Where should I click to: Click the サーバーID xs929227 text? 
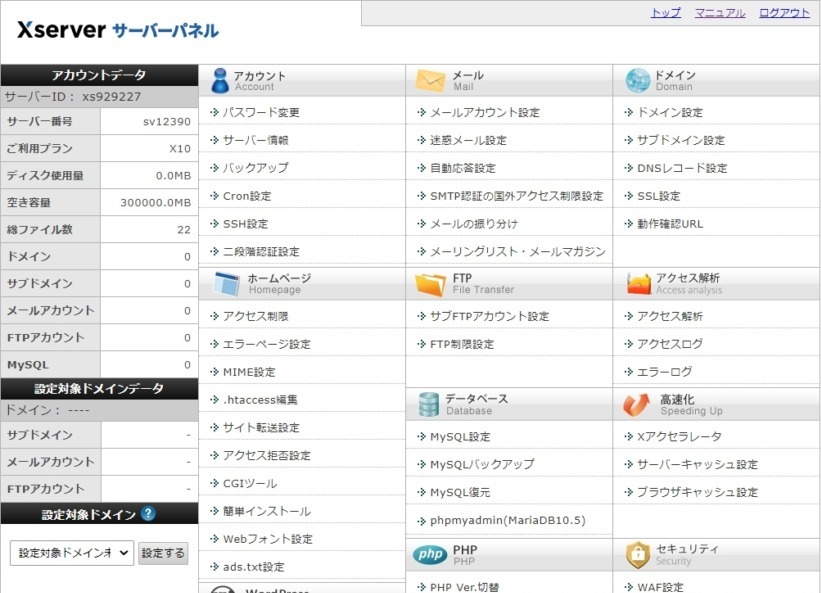pyautogui.click(x=73, y=96)
